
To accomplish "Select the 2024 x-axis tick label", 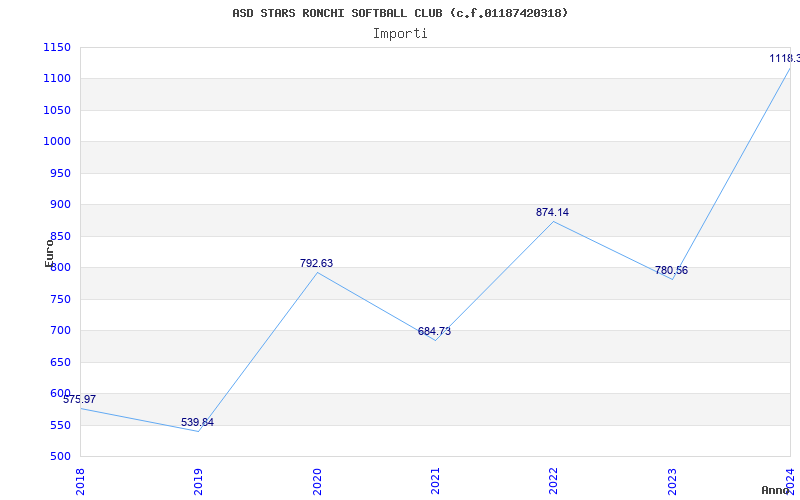I will click(790, 478).
